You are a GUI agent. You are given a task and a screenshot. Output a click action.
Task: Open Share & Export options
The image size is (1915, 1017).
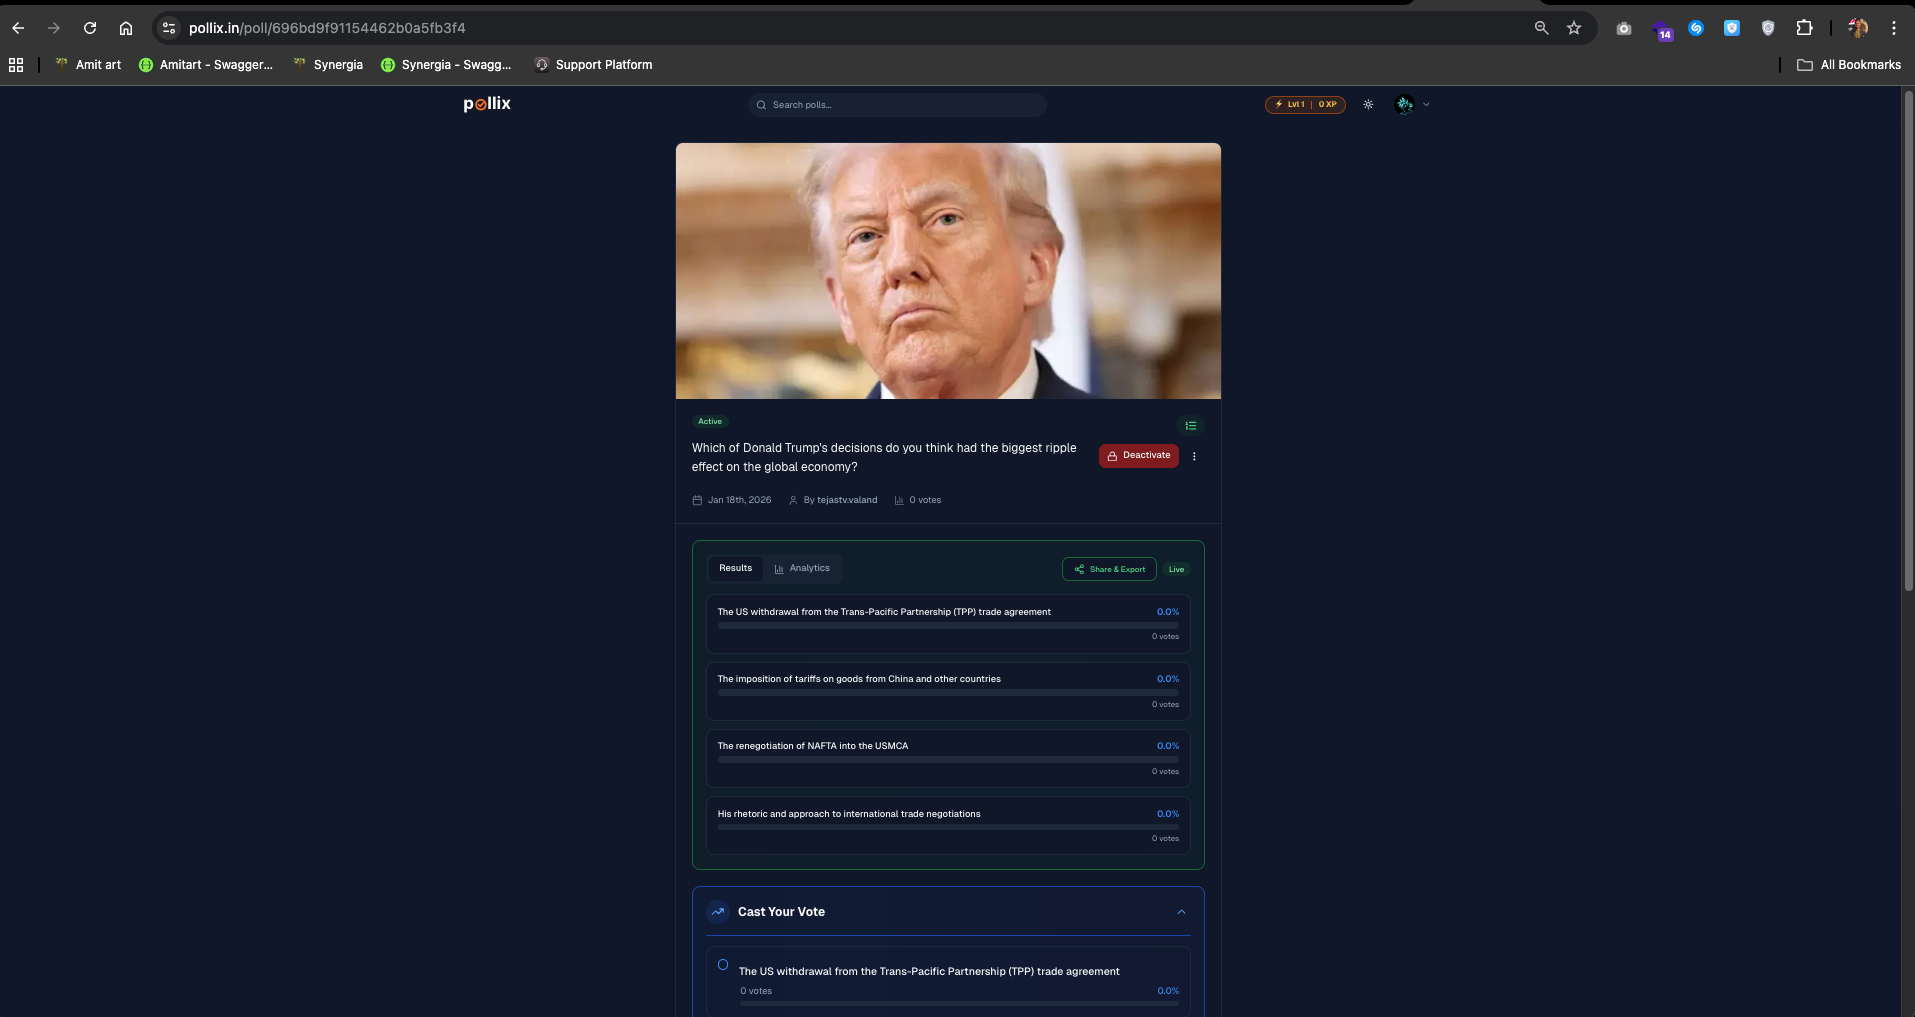[1109, 569]
